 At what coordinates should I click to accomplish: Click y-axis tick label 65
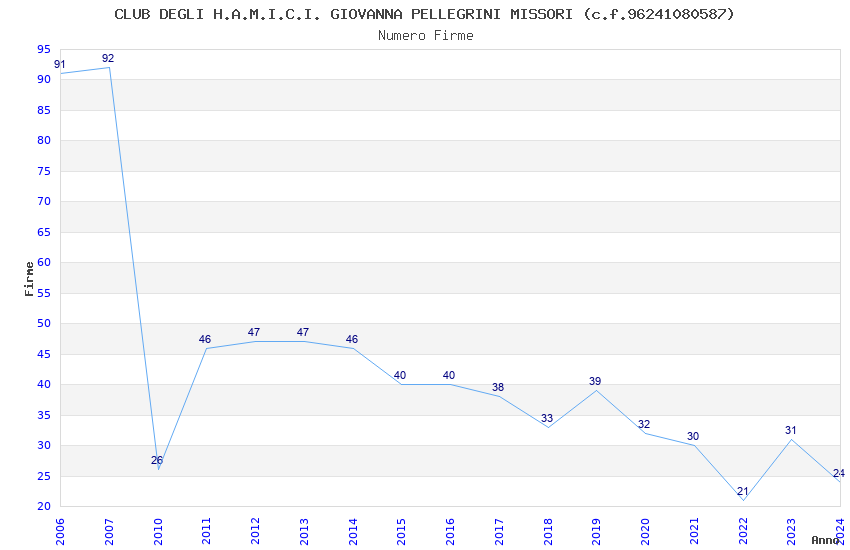[44, 232]
